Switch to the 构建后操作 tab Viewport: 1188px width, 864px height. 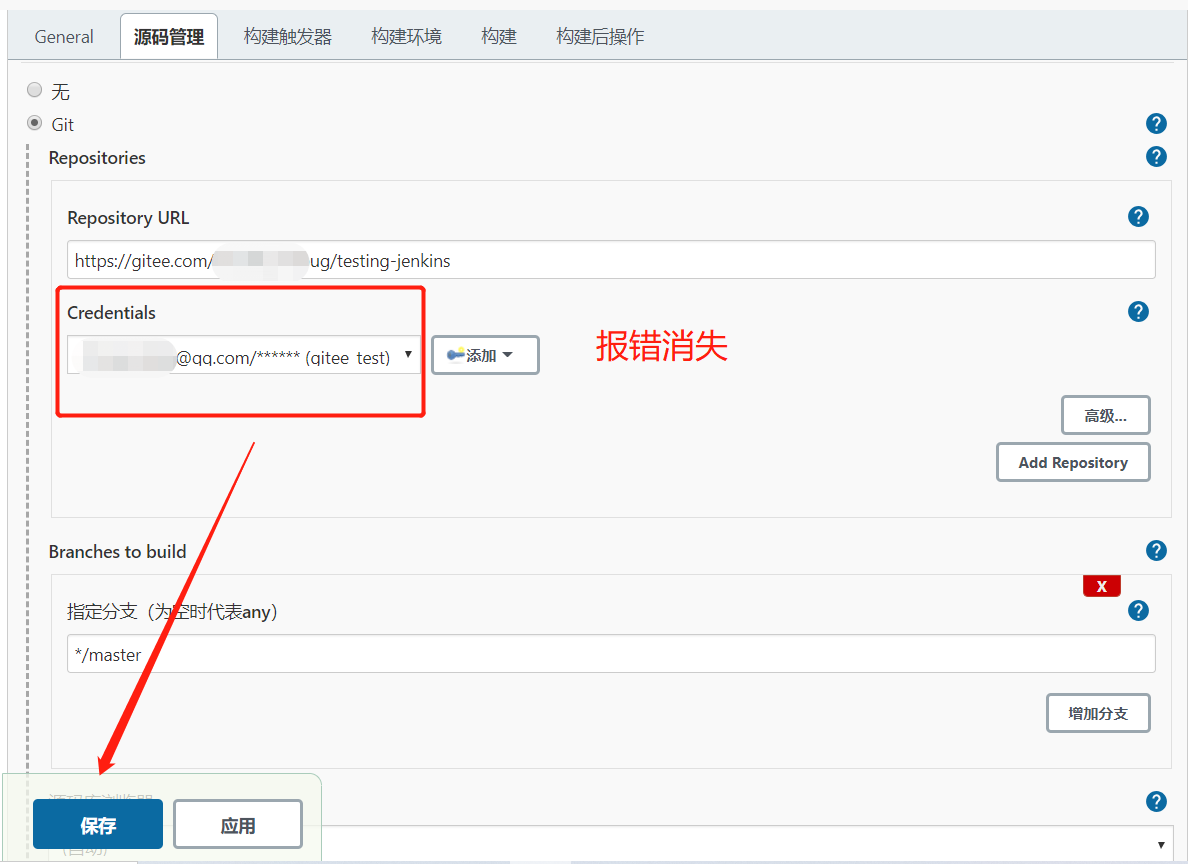tap(600, 36)
